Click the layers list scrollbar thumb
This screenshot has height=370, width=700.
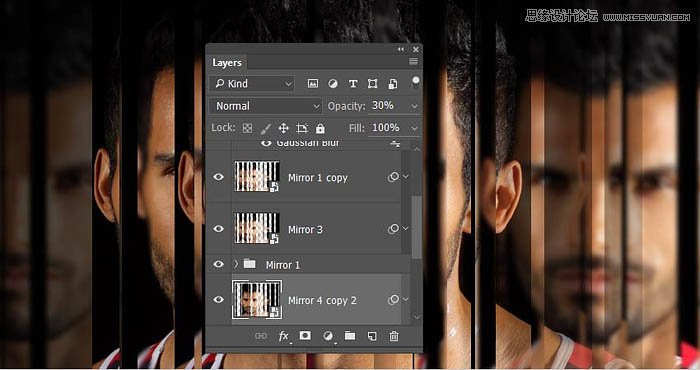(x=416, y=228)
